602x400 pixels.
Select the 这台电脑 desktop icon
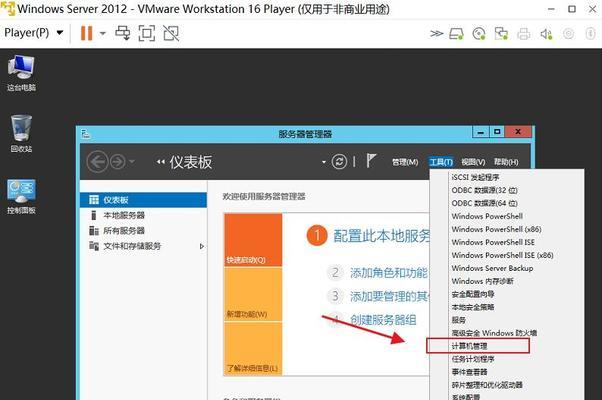(x=21, y=73)
